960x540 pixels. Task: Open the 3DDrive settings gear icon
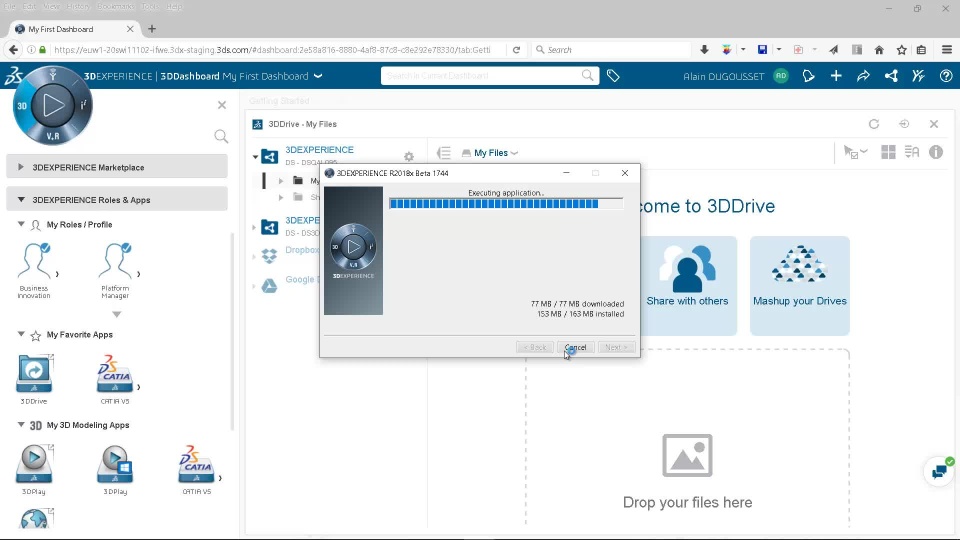pyautogui.click(x=409, y=157)
